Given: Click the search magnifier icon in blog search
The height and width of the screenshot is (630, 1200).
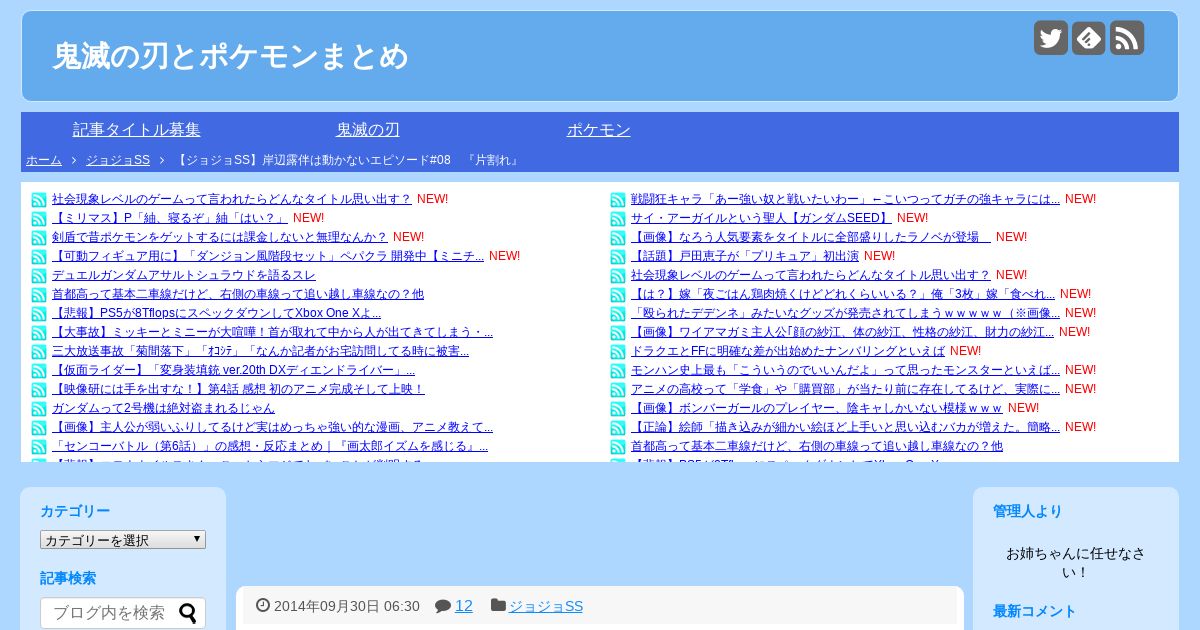Looking at the screenshot, I should [188, 613].
